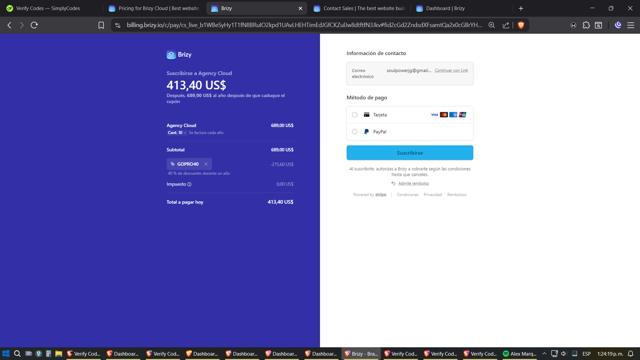
Task: Click the Brave rewards icon in toolbar
Action: tap(573, 25)
